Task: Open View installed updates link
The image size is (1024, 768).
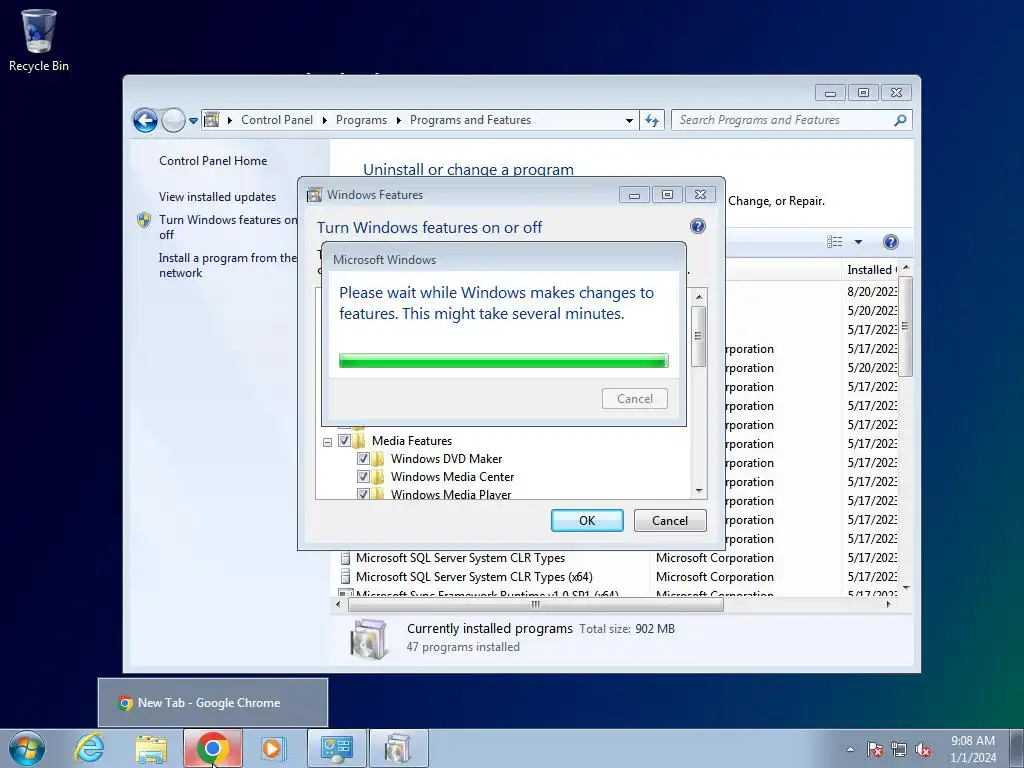Action: pos(217,197)
